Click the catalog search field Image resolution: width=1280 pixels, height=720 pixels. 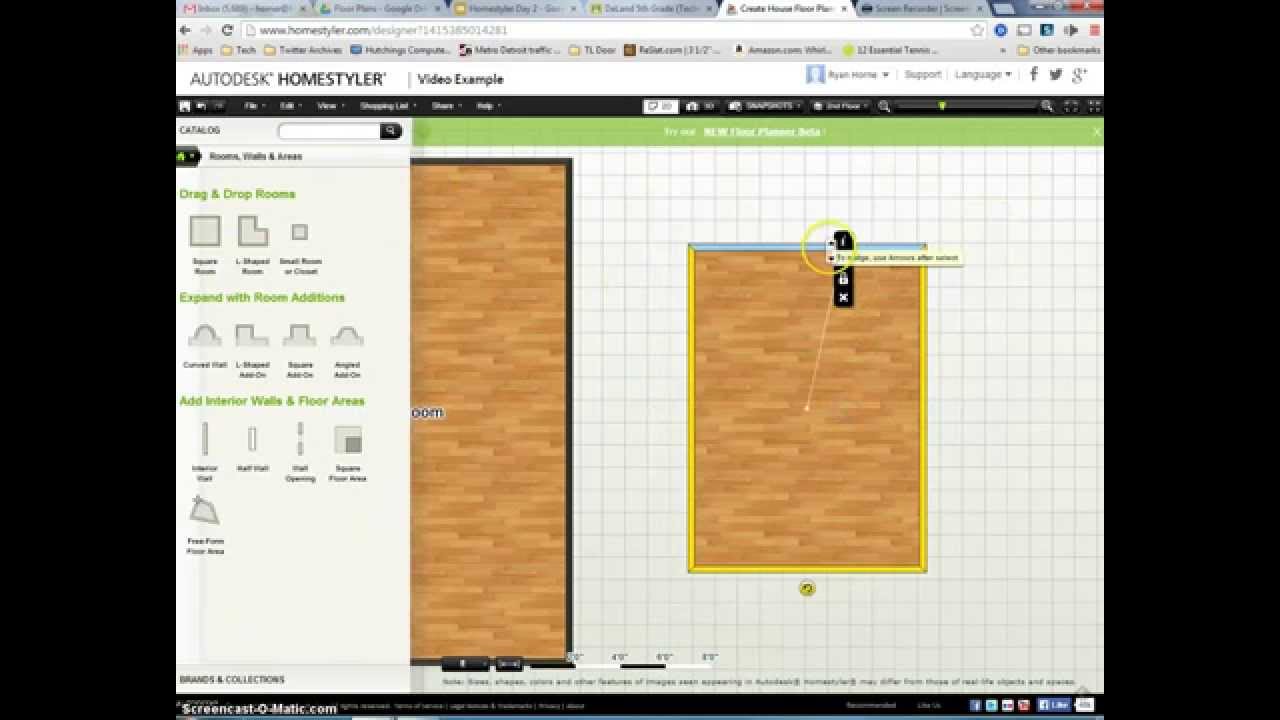329,131
